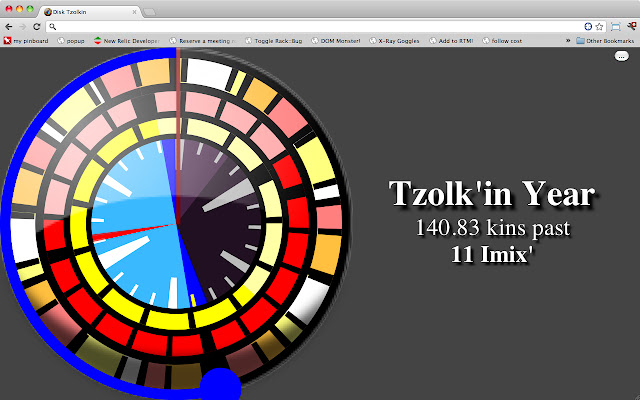Click the 'Tzolk'in Year' heading
Viewport: 640px width, 400px height.
click(x=492, y=194)
